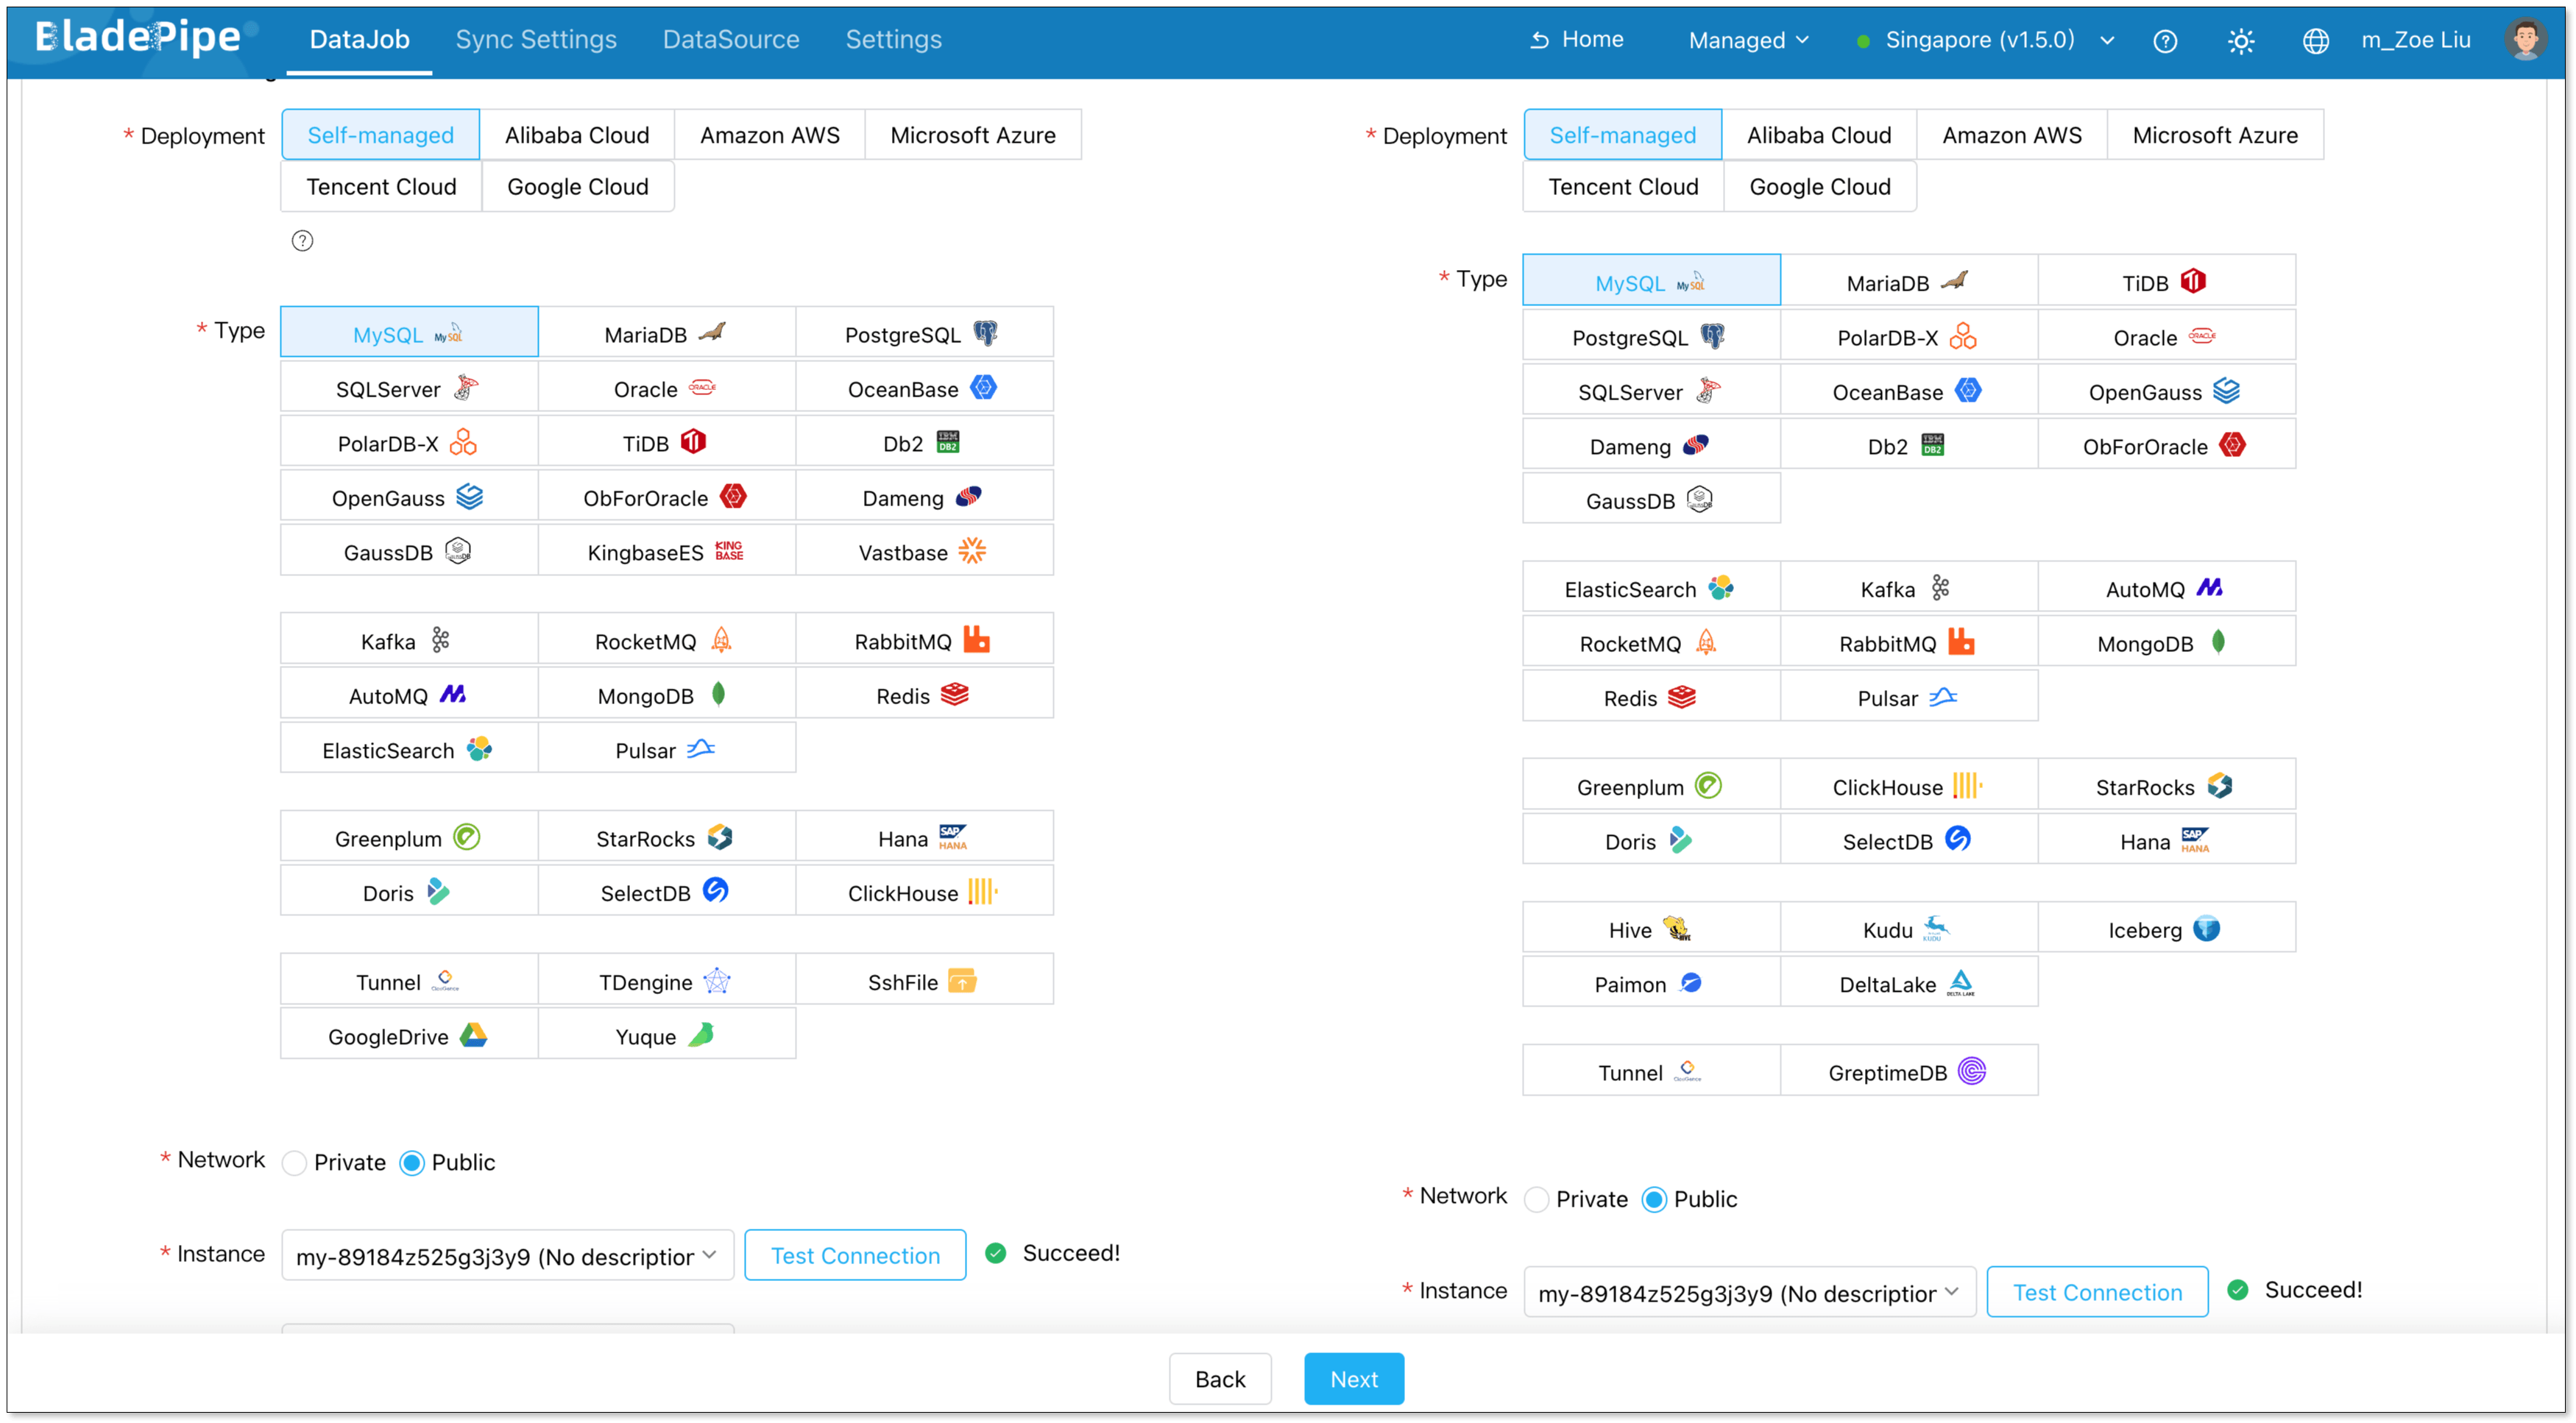Click the user avatar picture

(x=2525, y=40)
